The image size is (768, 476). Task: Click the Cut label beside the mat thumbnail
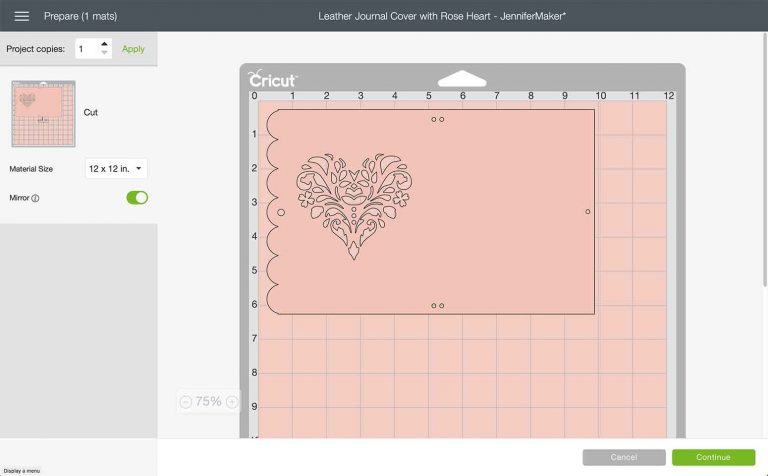point(91,113)
